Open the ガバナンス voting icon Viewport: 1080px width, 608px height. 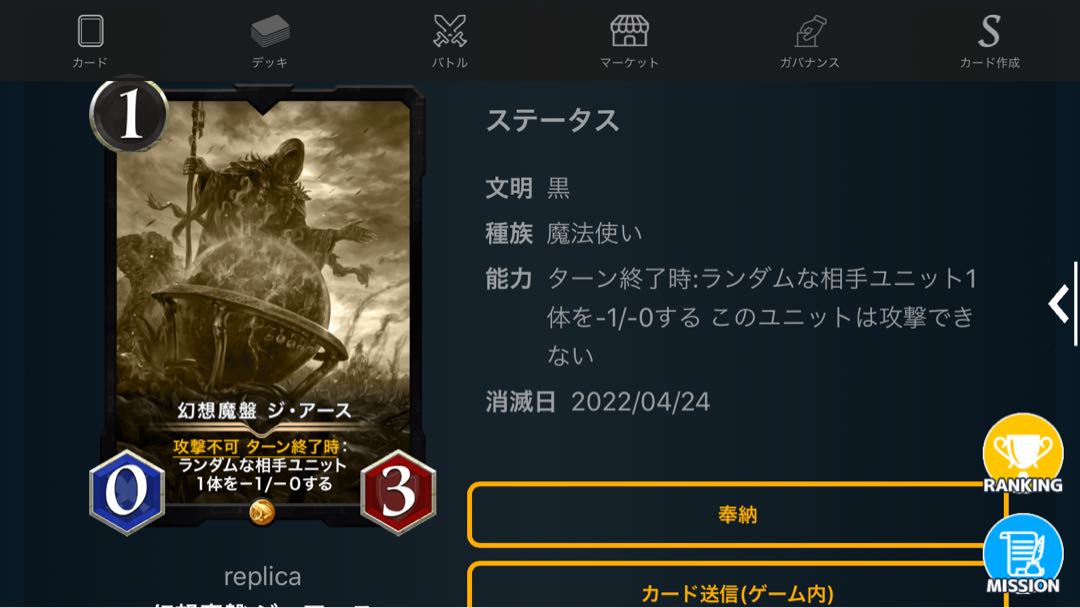[x=810, y=32]
